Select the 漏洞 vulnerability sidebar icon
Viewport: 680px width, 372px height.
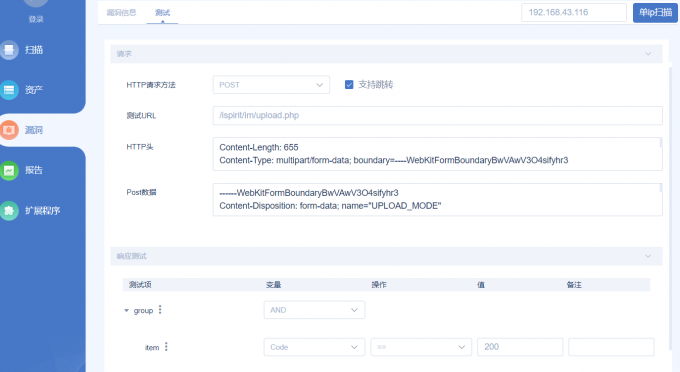tap(9, 130)
